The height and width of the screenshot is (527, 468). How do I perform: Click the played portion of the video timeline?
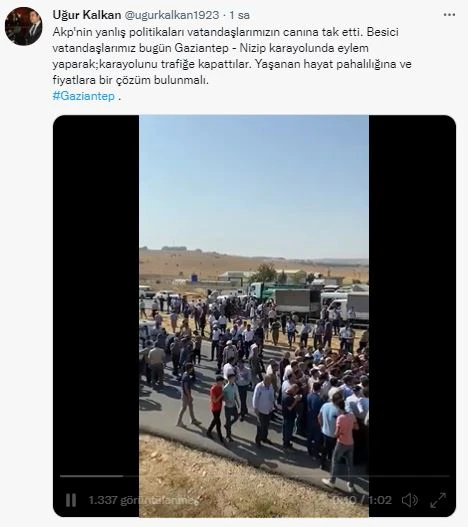pyautogui.click(x=91, y=476)
